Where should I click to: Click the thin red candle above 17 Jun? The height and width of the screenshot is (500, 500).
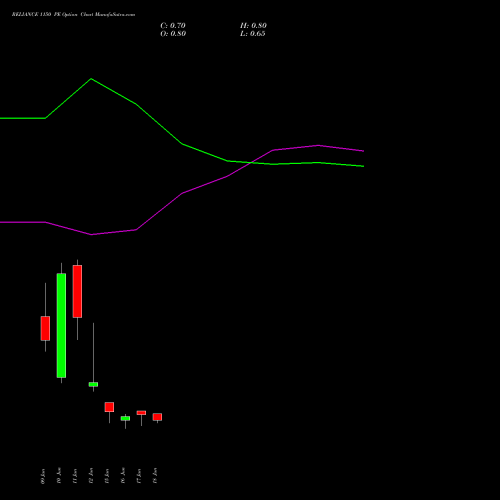point(141,413)
